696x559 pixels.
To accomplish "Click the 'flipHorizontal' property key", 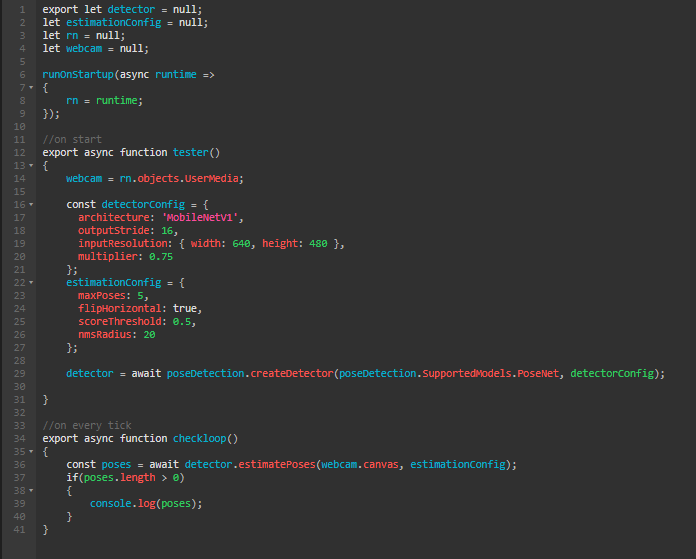I will (x=119, y=309).
